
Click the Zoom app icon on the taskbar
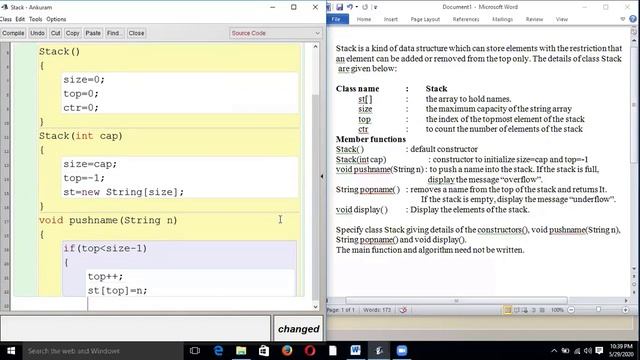[402, 351]
